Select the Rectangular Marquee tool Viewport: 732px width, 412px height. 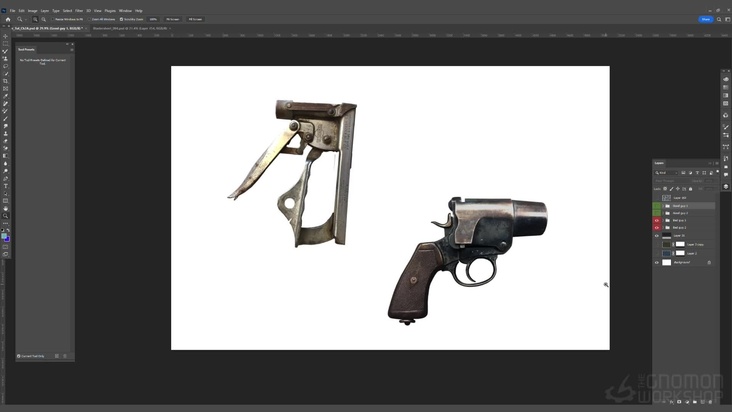tap(6, 44)
